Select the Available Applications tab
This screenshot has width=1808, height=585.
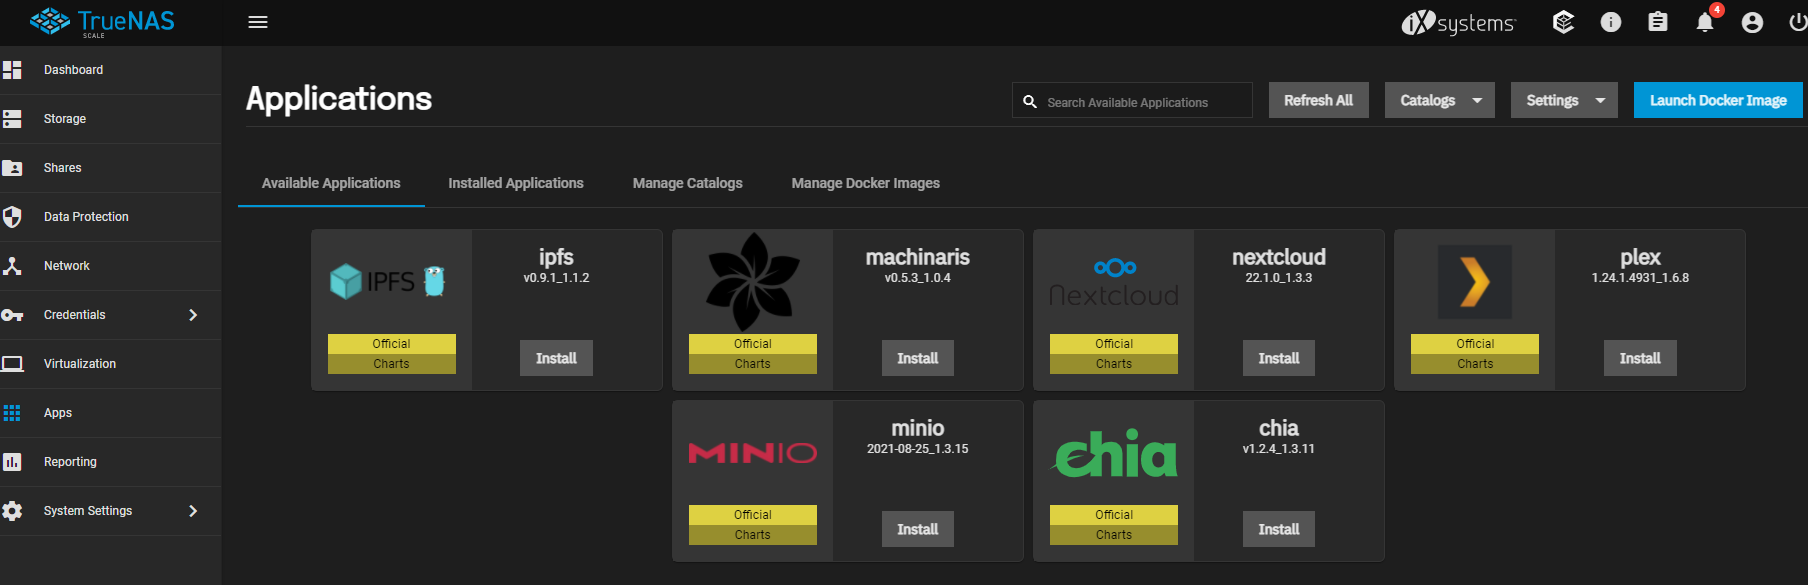(x=331, y=183)
